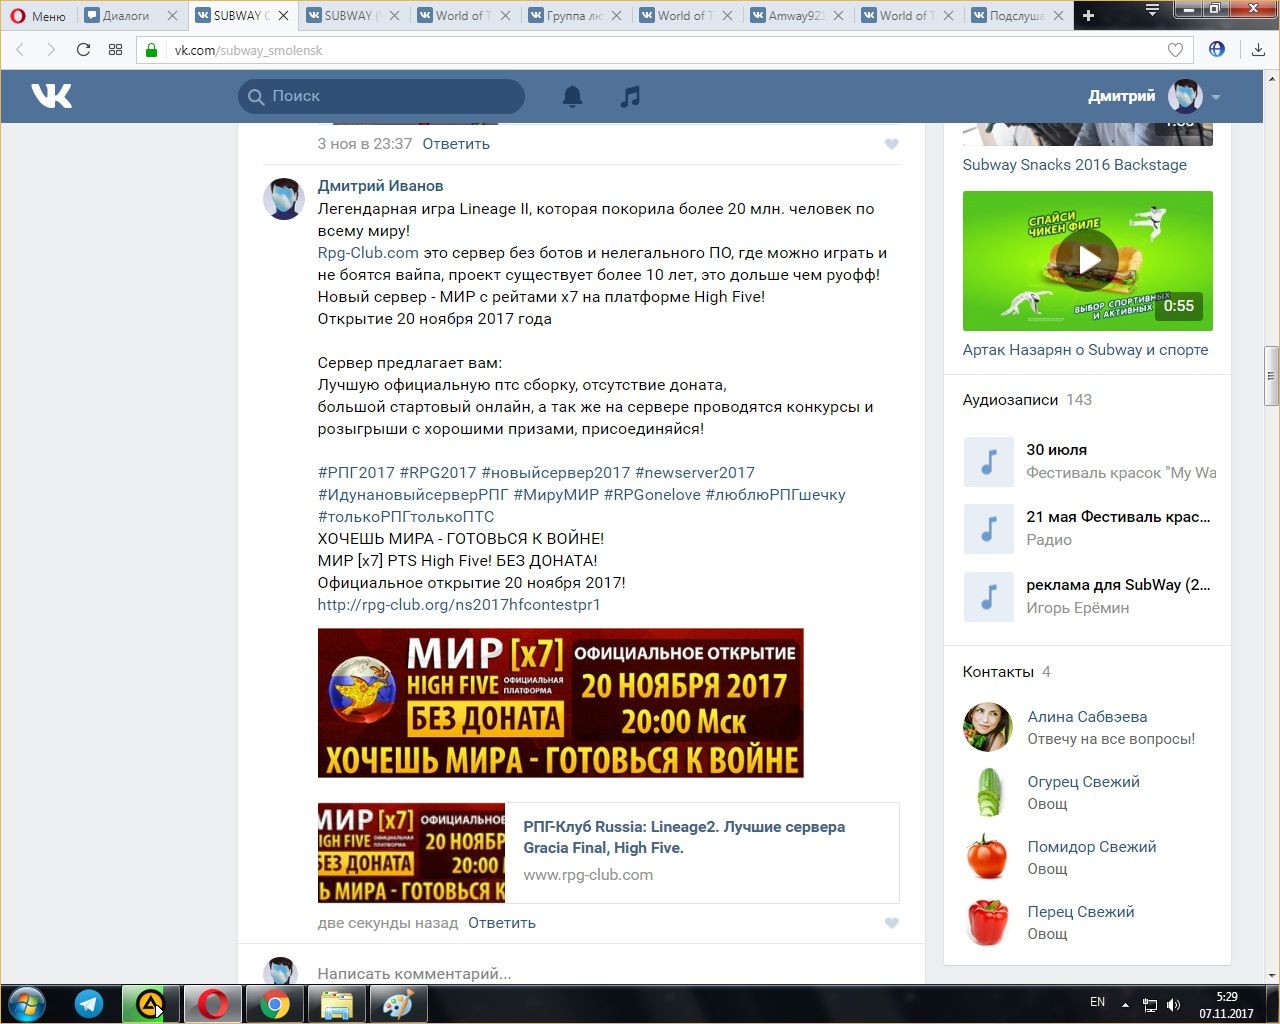Add page to bookmarks with heart icon
1280x1024 pixels.
pyautogui.click(x=1176, y=49)
